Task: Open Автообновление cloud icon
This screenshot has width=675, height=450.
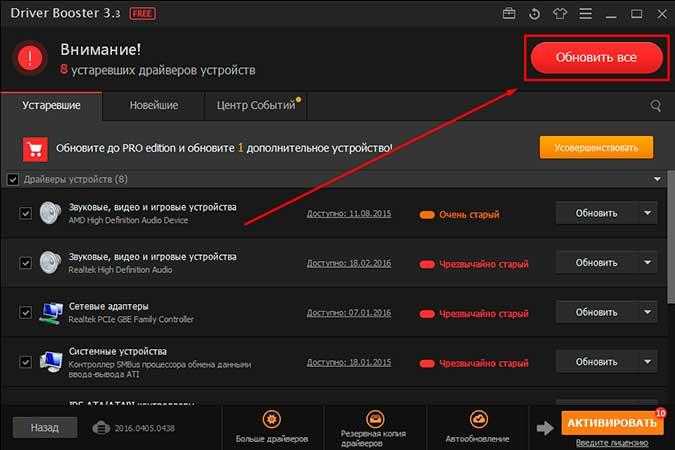Action: point(478,419)
